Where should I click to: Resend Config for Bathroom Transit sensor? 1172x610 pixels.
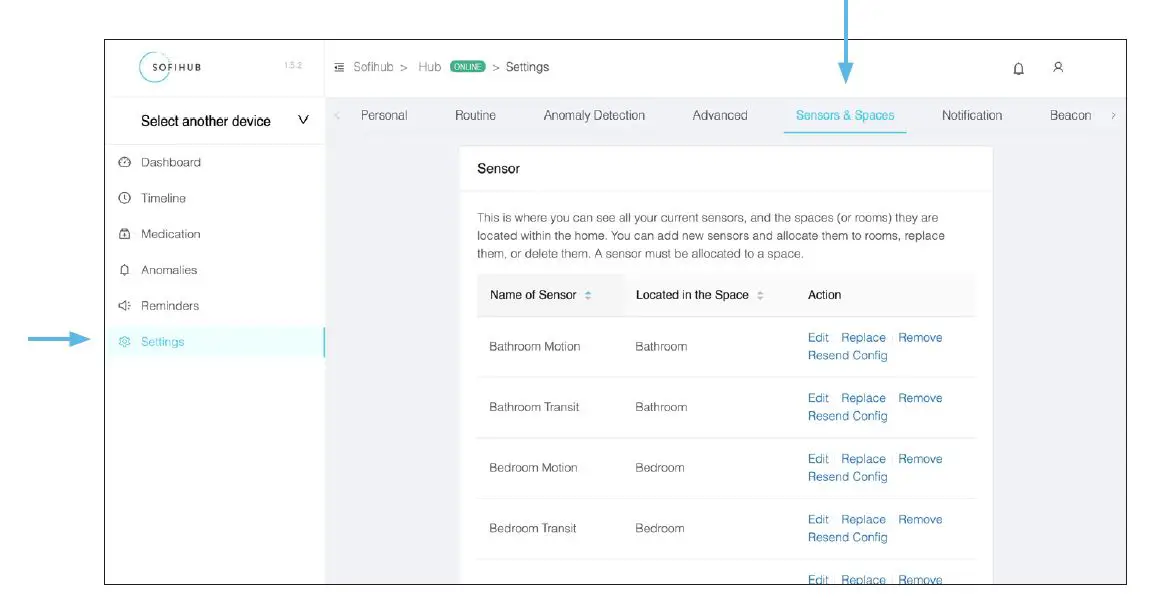click(847, 416)
